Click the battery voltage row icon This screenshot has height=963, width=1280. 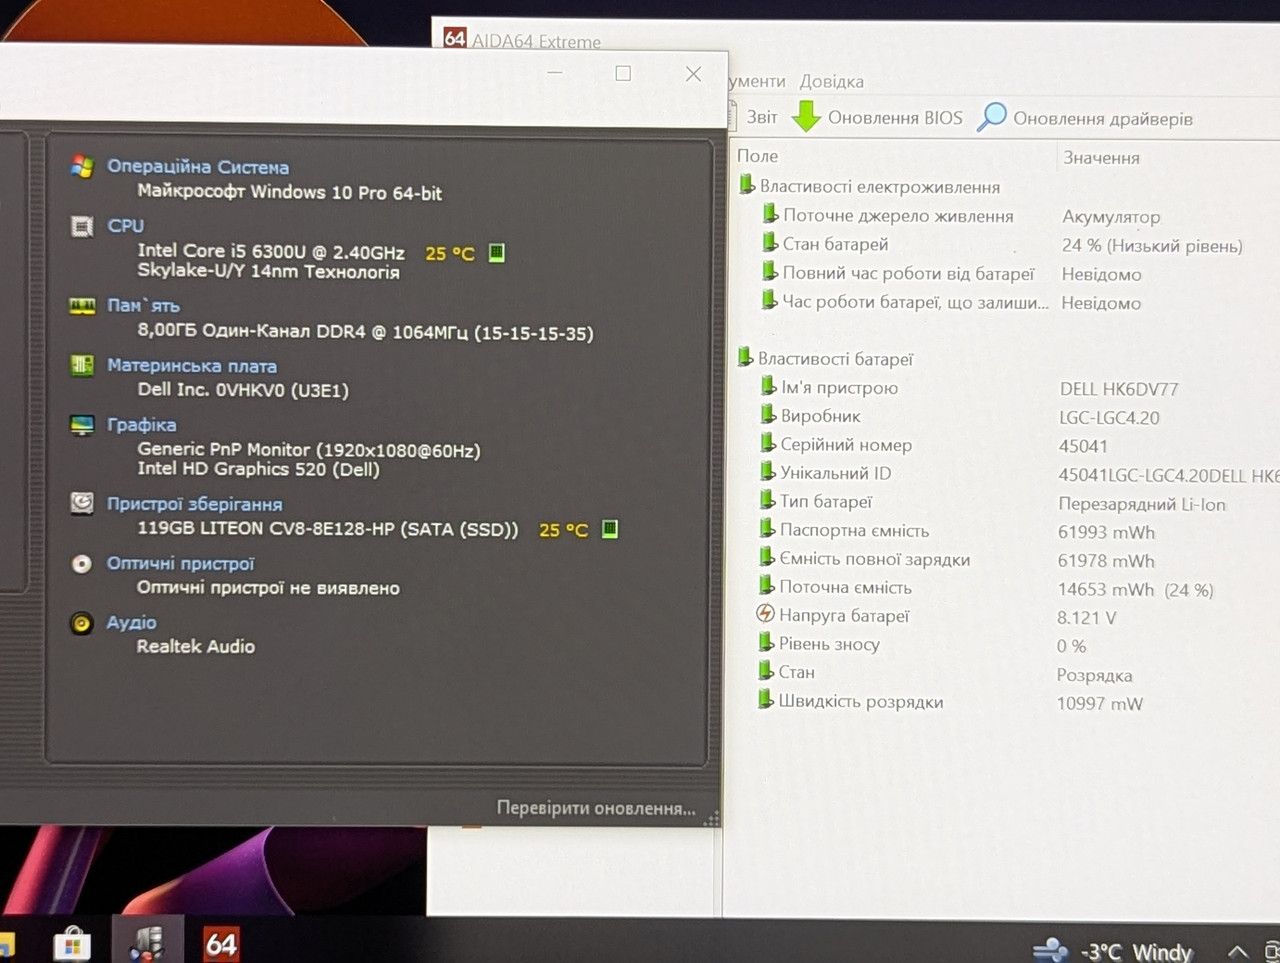point(765,614)
